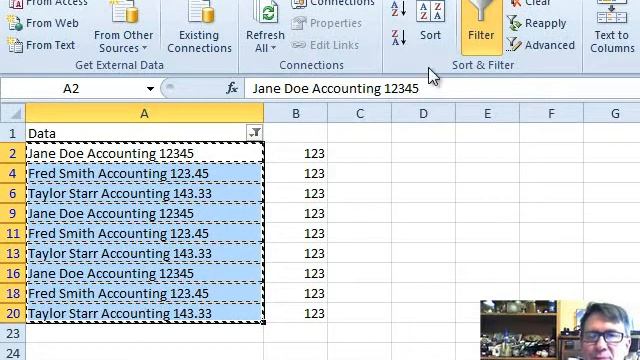Select row 6 header

[13, 193]
